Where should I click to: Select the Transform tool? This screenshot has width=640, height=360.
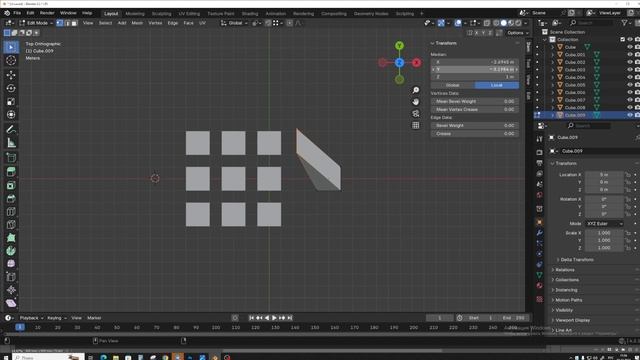click(11, 115)
